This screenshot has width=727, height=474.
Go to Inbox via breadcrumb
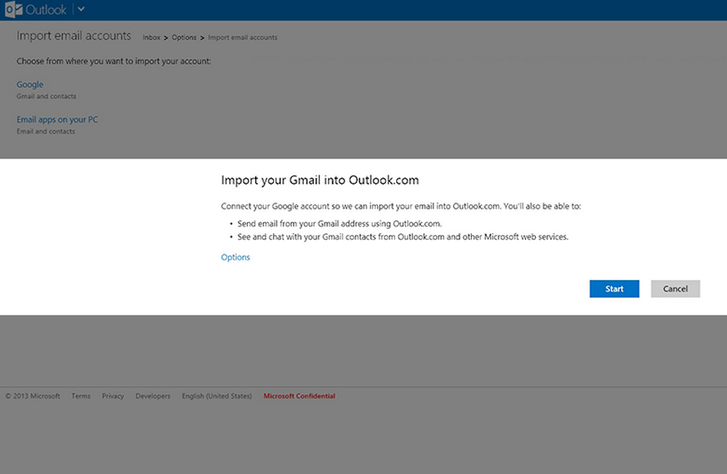[153, 37]
